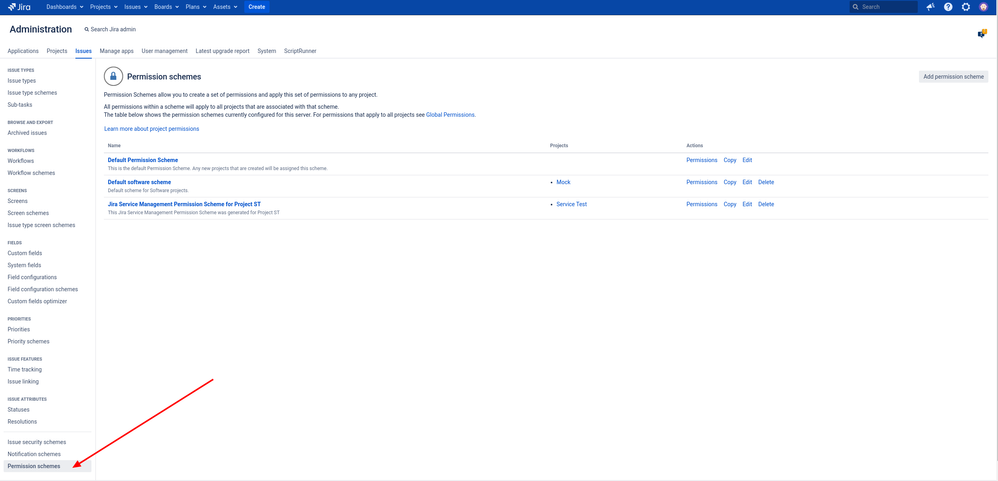This screenshot has width=998, height=481.
Task: Expand the Projects dropdown in the top bar
Action: tap(103, 6)
